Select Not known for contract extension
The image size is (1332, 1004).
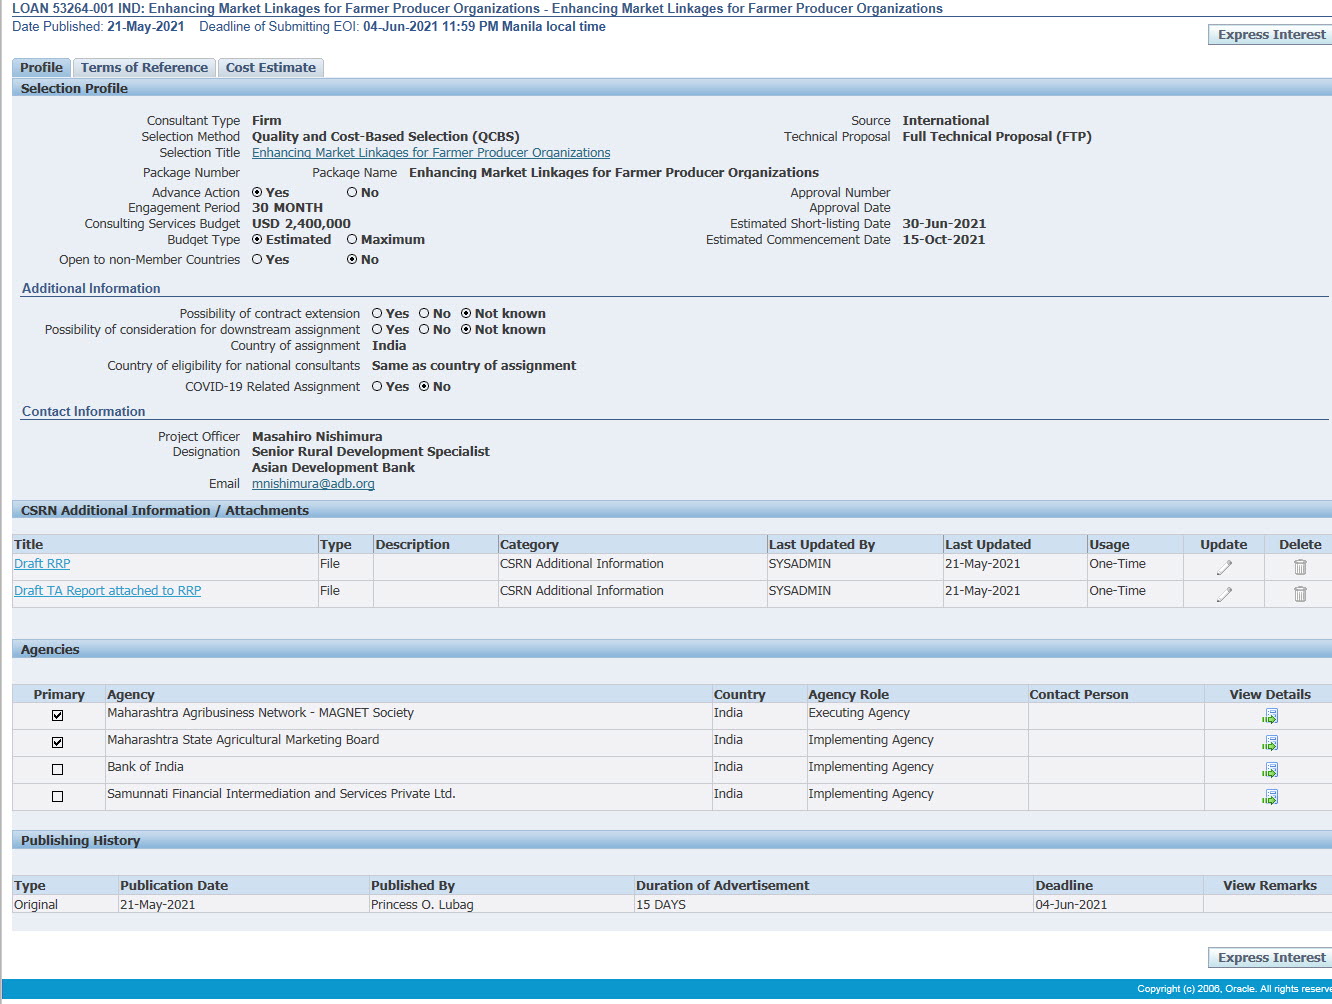point(466,313)
